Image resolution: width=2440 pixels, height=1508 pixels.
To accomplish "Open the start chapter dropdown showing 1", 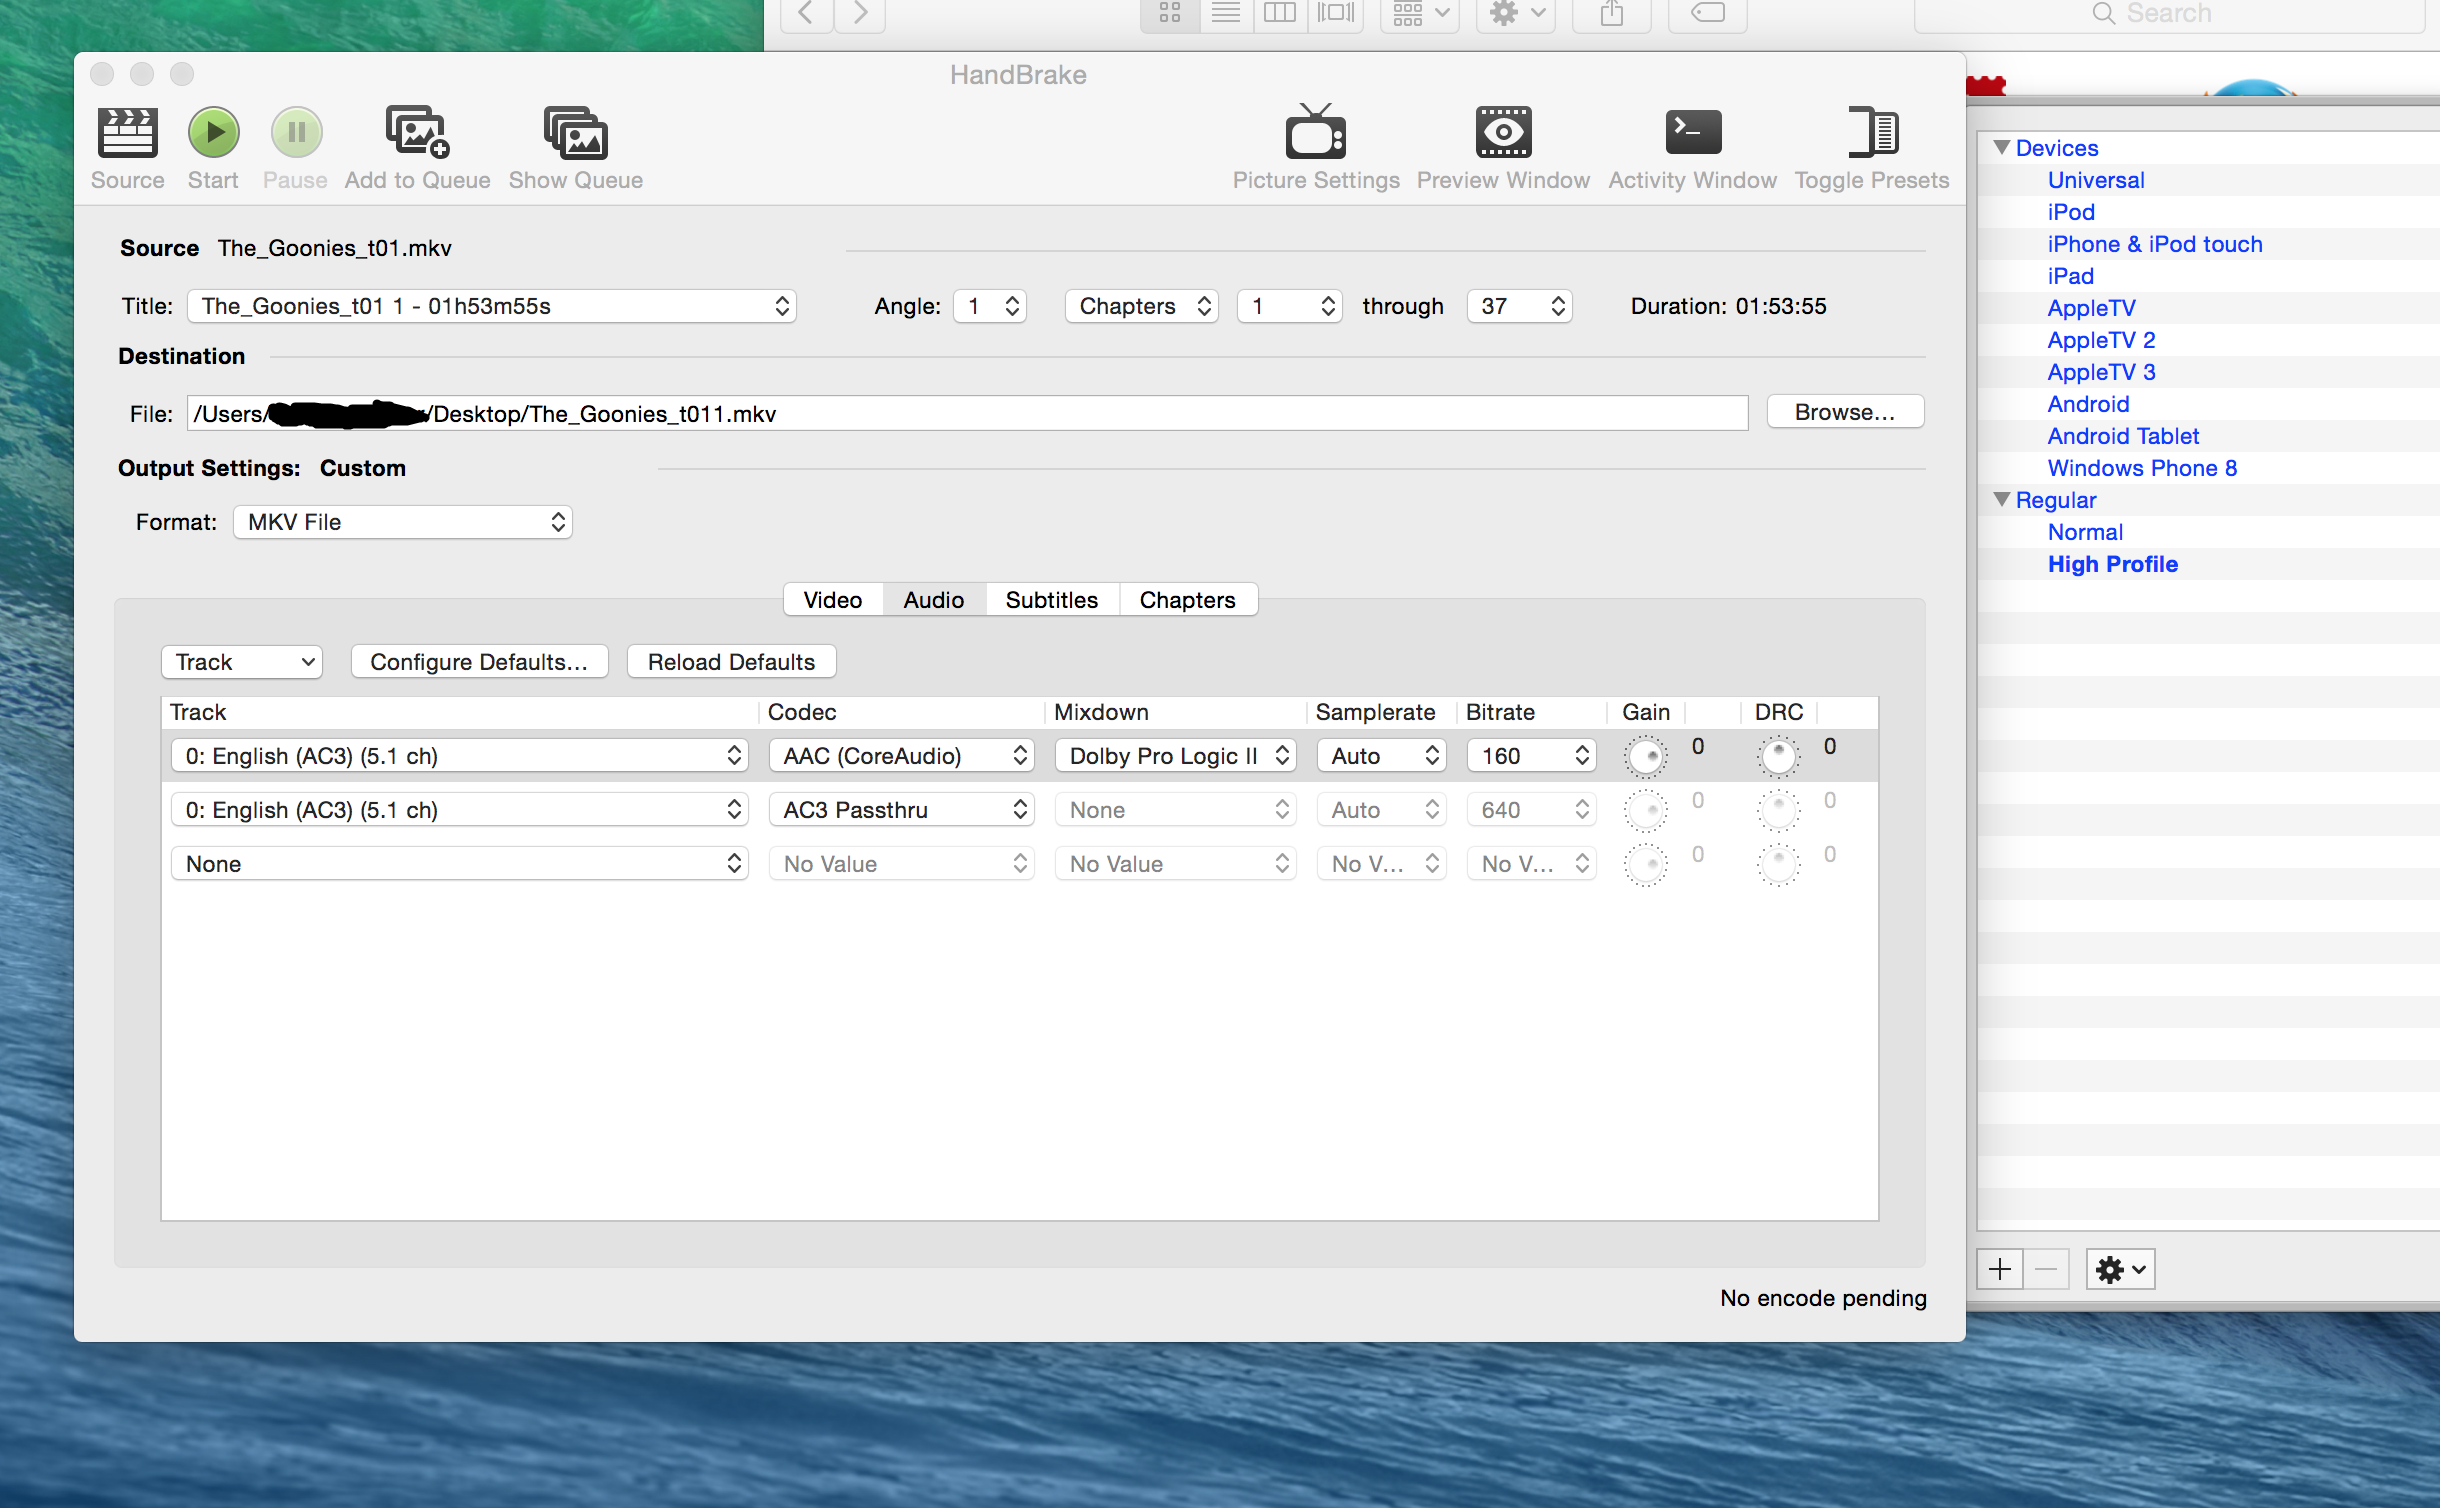I will (1289, 306).
